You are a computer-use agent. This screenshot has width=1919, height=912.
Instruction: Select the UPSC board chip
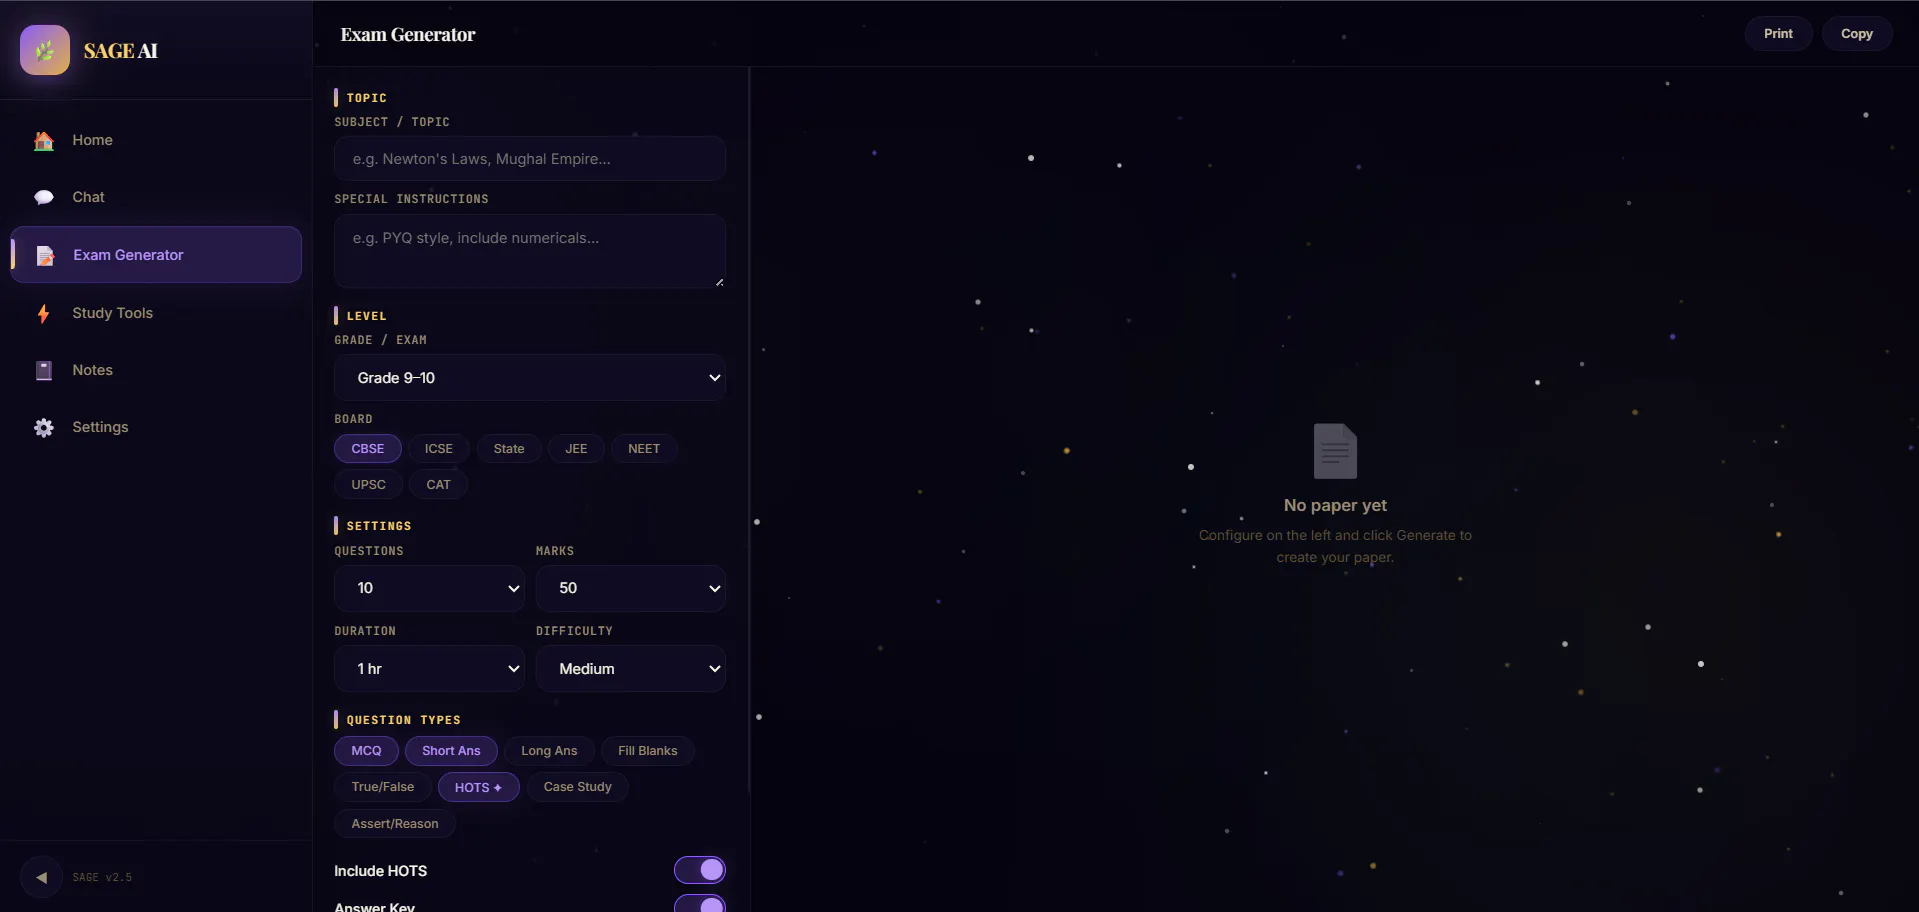pos(368,485)
